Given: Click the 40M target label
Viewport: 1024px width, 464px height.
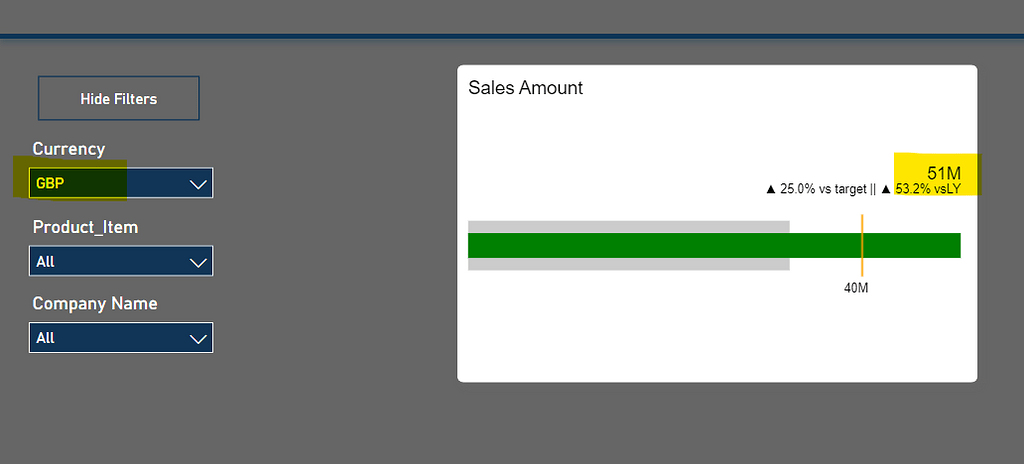Looking at the screenshot, I should (x=856, y=289).
